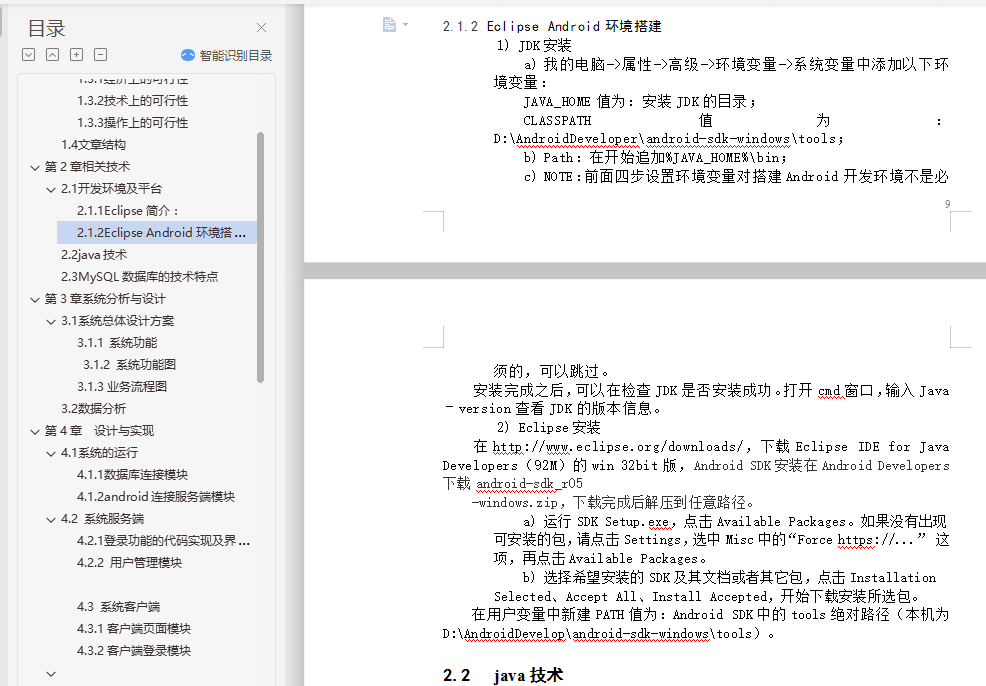Image resolution: width=986 pixels, height=686 pixels.
Task: Close the 目录 navigation pane
Action: click(262, 28)
